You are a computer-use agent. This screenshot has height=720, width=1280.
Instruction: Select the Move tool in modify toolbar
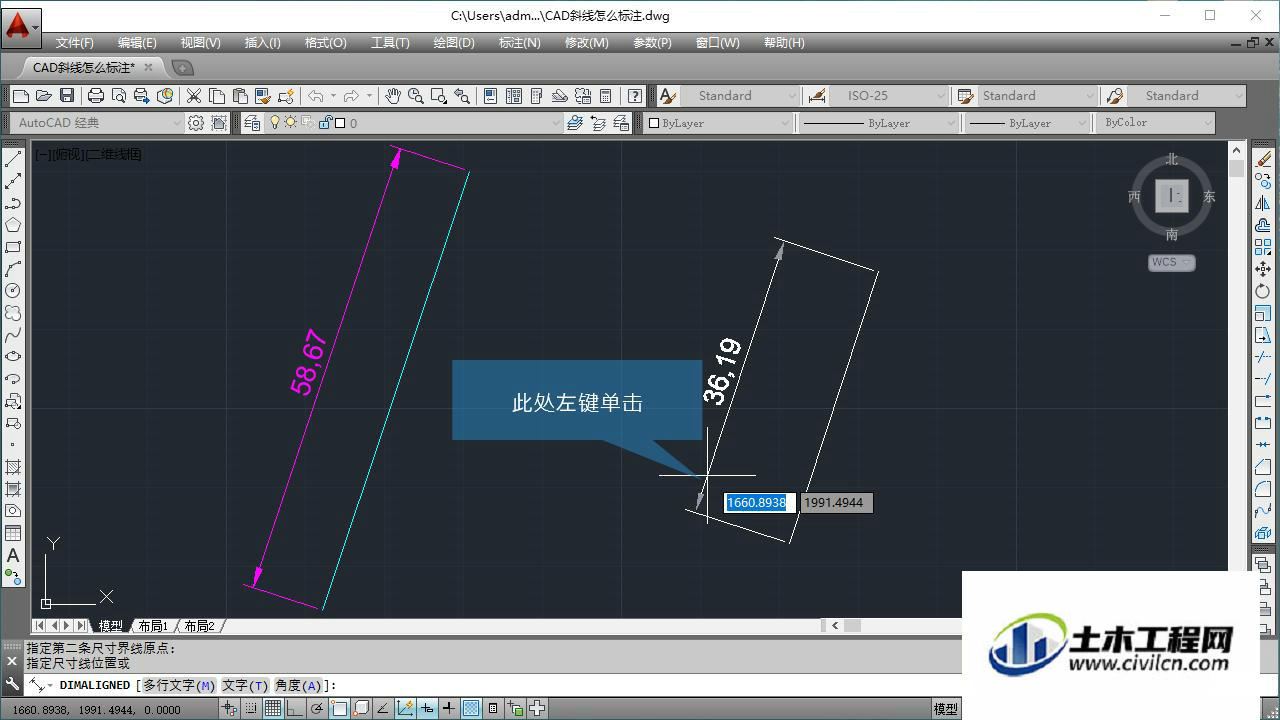1263,270
